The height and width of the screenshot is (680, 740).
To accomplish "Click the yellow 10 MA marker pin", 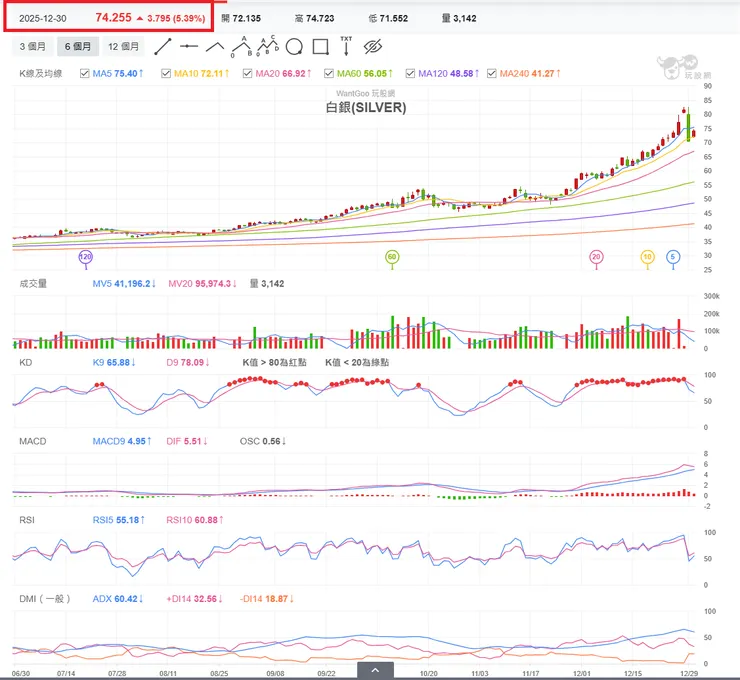I will [x=648, y=257].
